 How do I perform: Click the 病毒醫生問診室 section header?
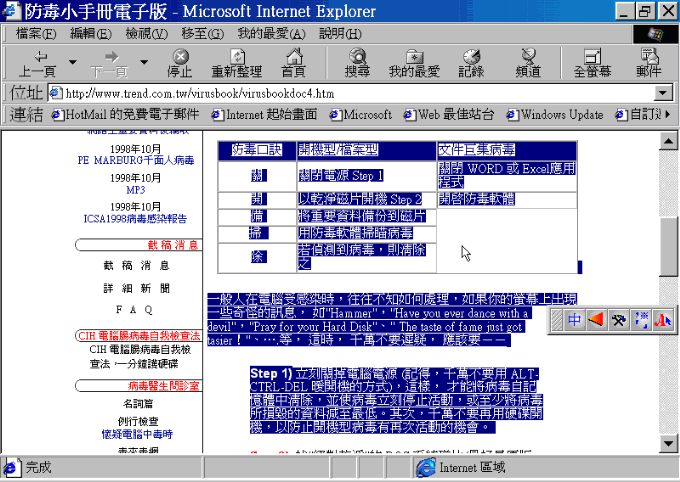[x=163, y=386]
